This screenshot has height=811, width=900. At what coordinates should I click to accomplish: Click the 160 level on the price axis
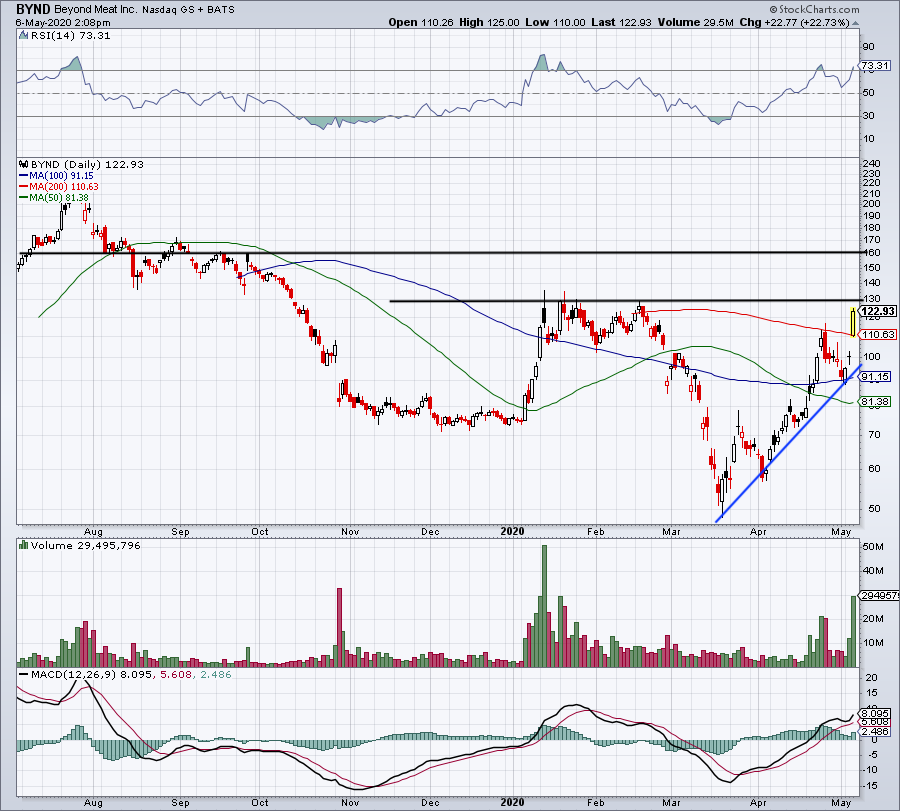tap(870, 253)
